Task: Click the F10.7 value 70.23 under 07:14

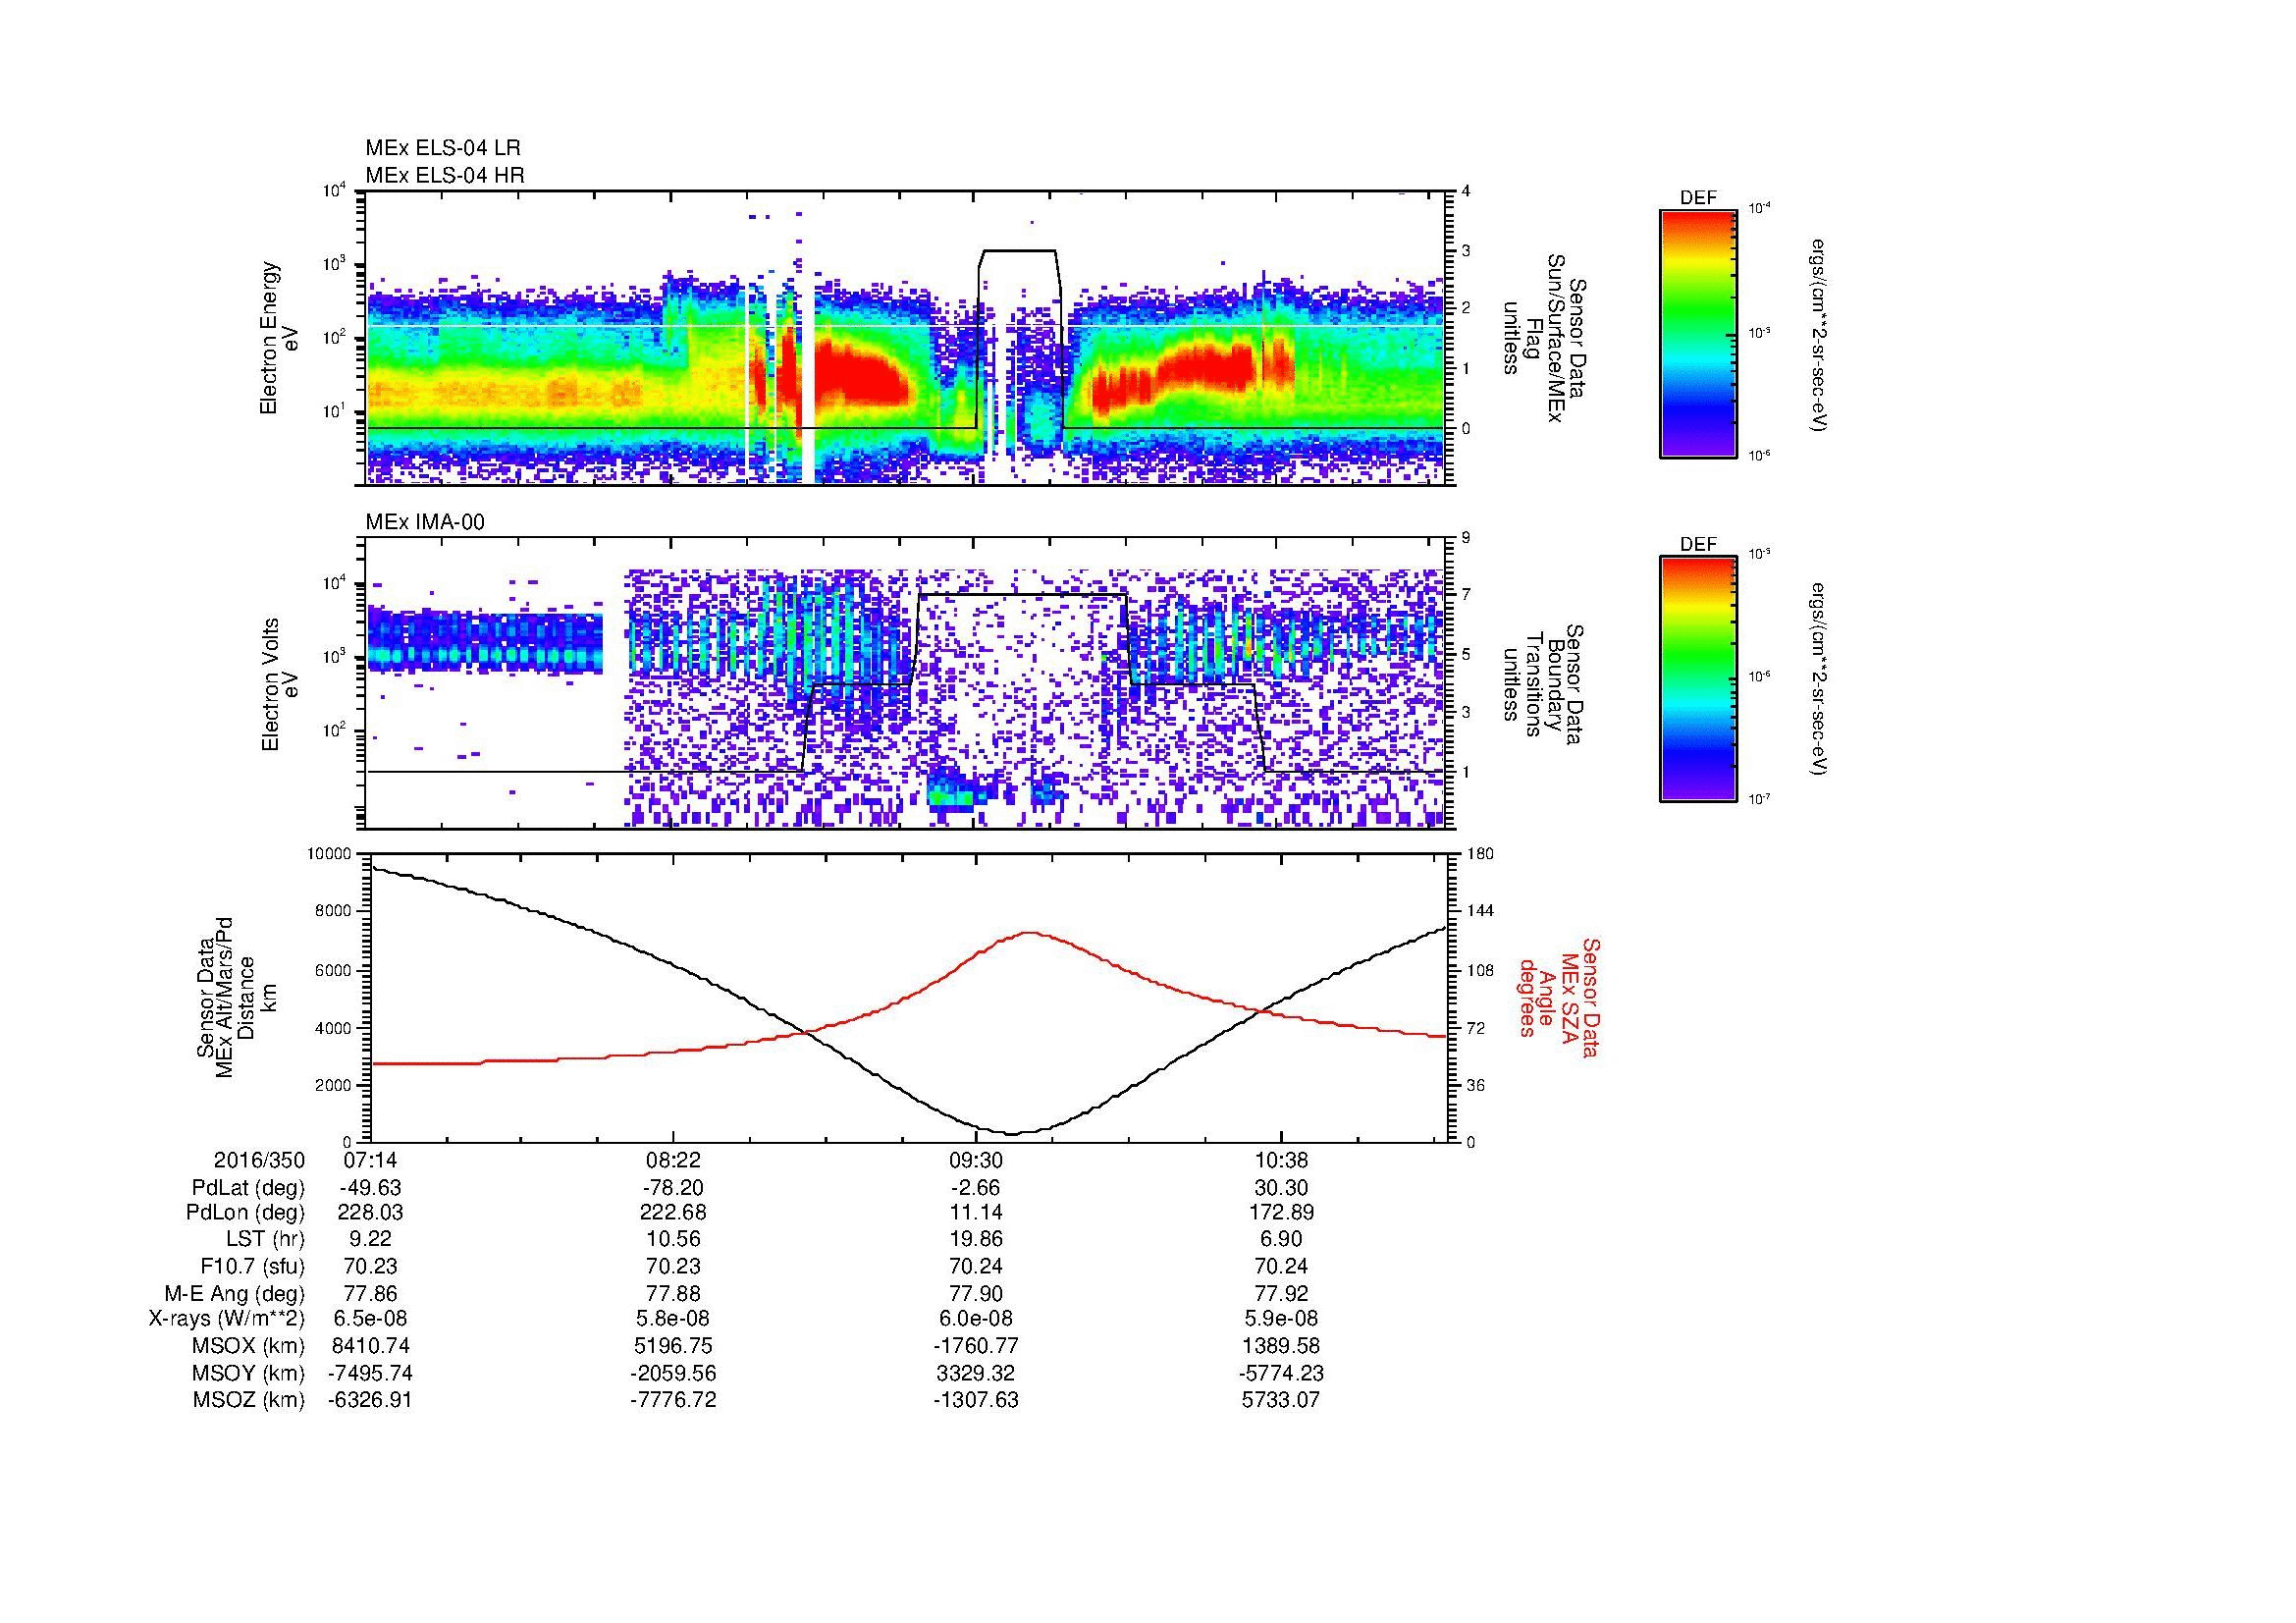Action: (371, 1266)
